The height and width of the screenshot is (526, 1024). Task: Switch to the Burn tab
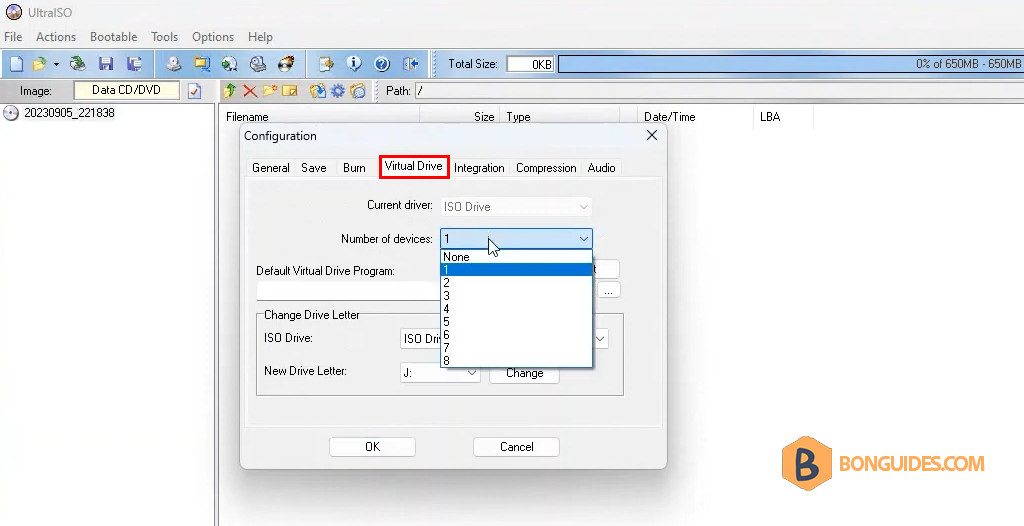(x=354, y=168)
